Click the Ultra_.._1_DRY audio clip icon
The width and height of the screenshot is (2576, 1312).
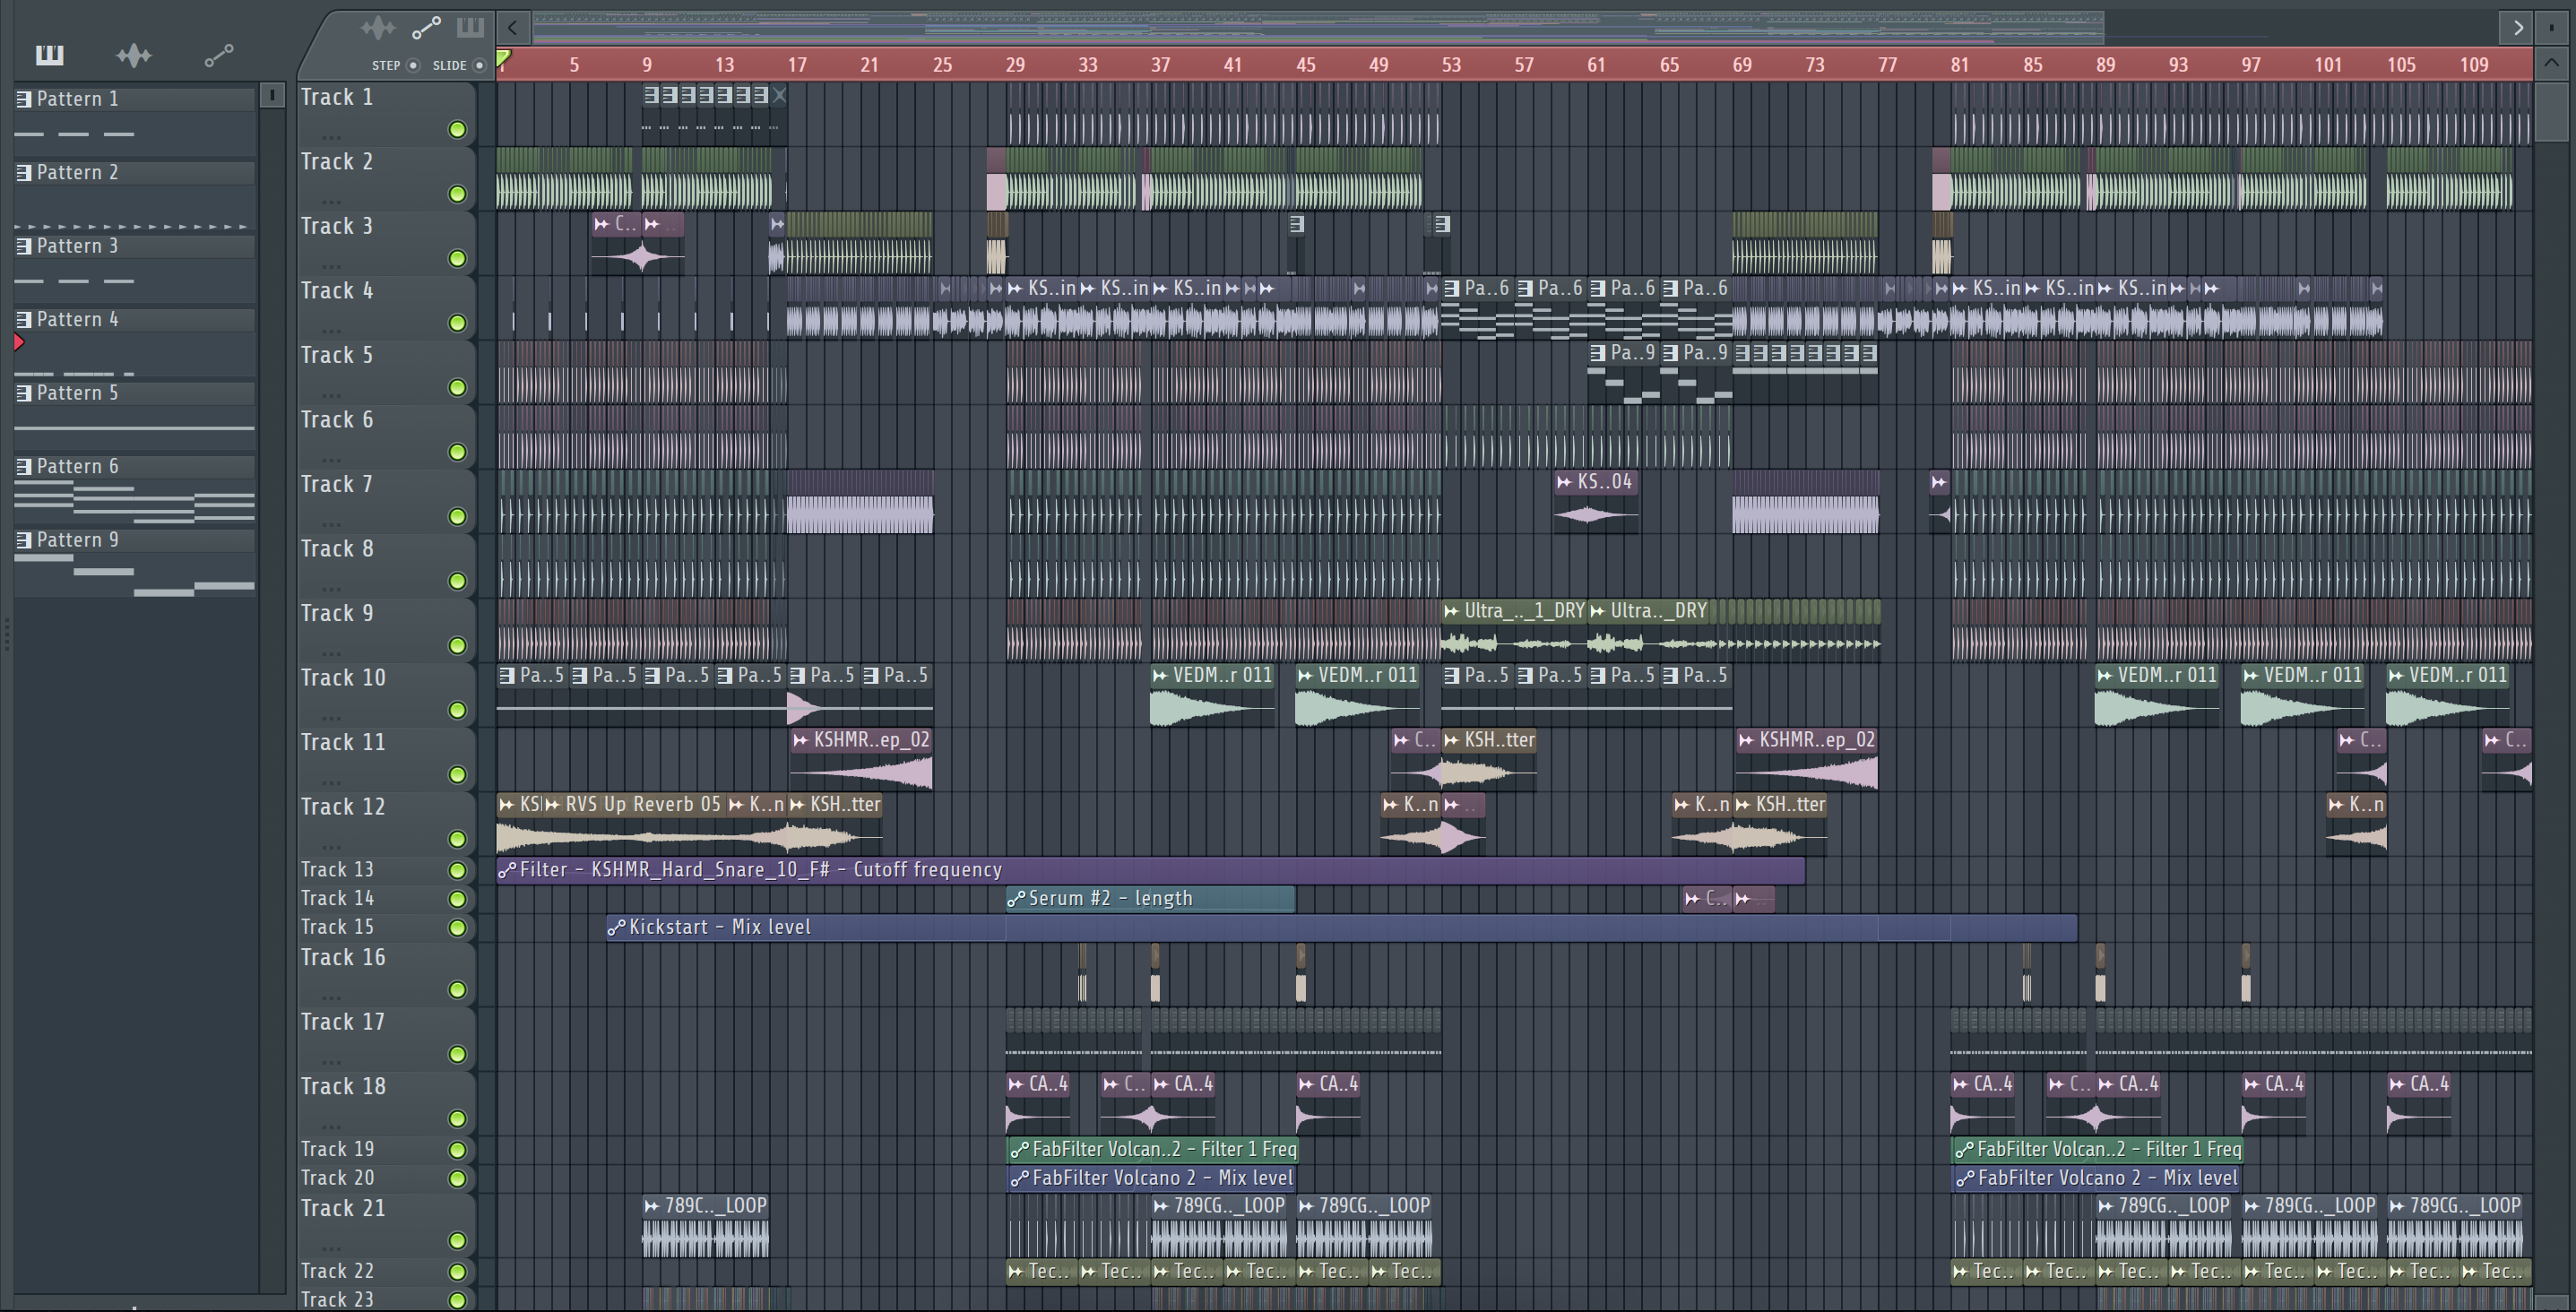(1452, 611)
